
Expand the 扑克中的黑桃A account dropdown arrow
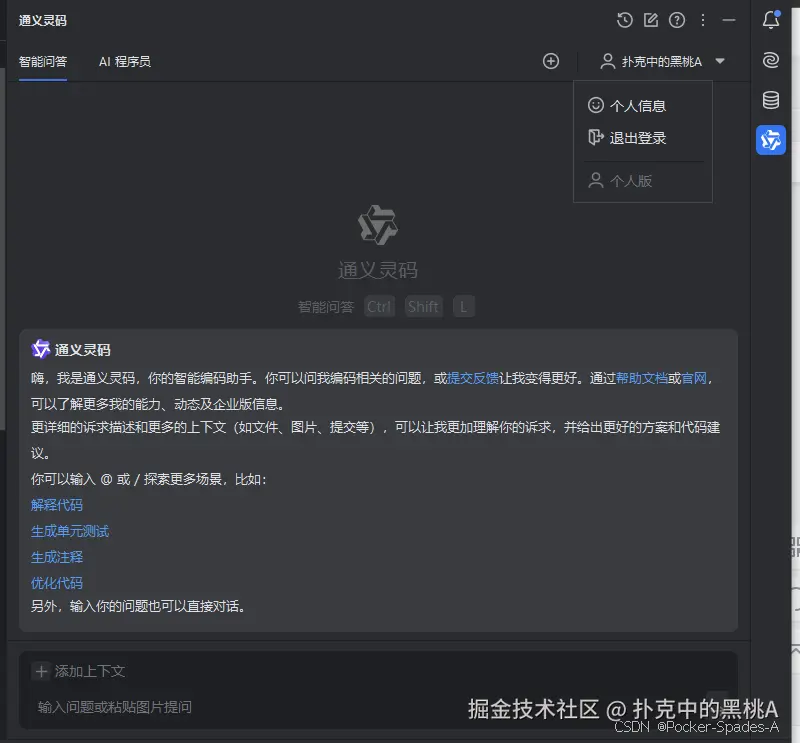click(720, 61)
